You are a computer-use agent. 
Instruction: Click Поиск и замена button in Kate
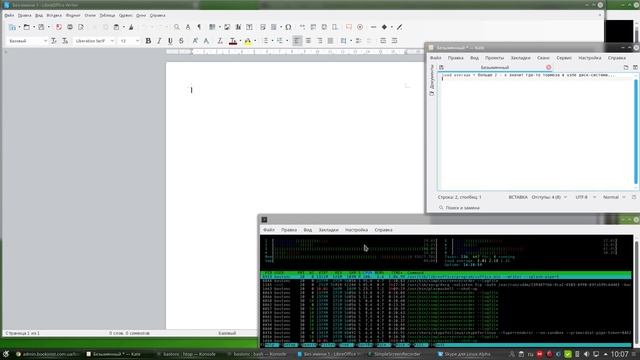[459, 208]
